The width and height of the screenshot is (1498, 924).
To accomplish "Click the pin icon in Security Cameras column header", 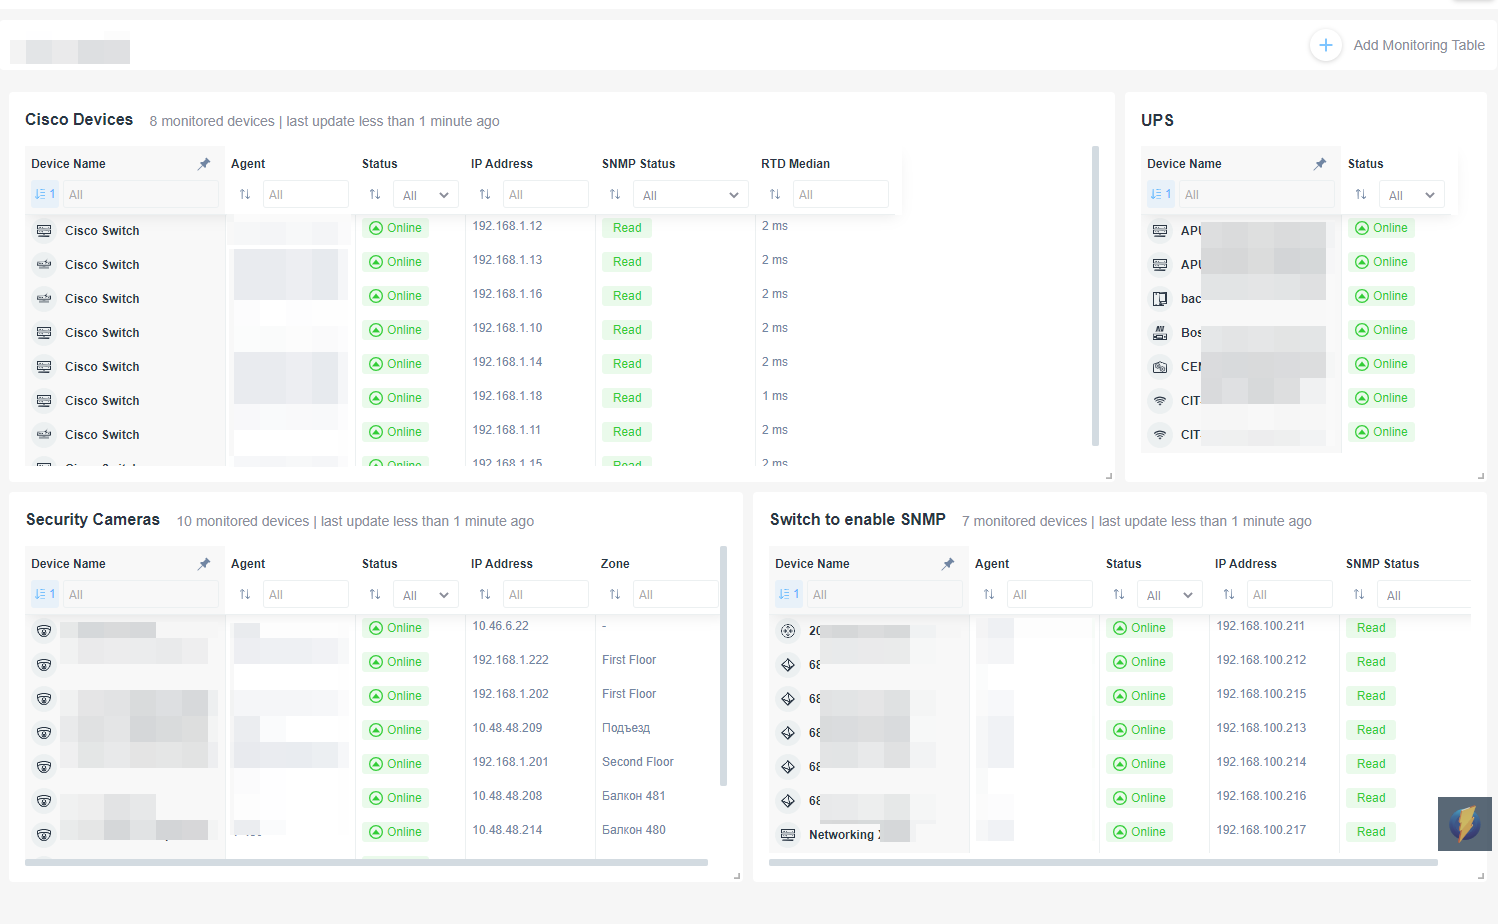I will (x=204, y=563).
